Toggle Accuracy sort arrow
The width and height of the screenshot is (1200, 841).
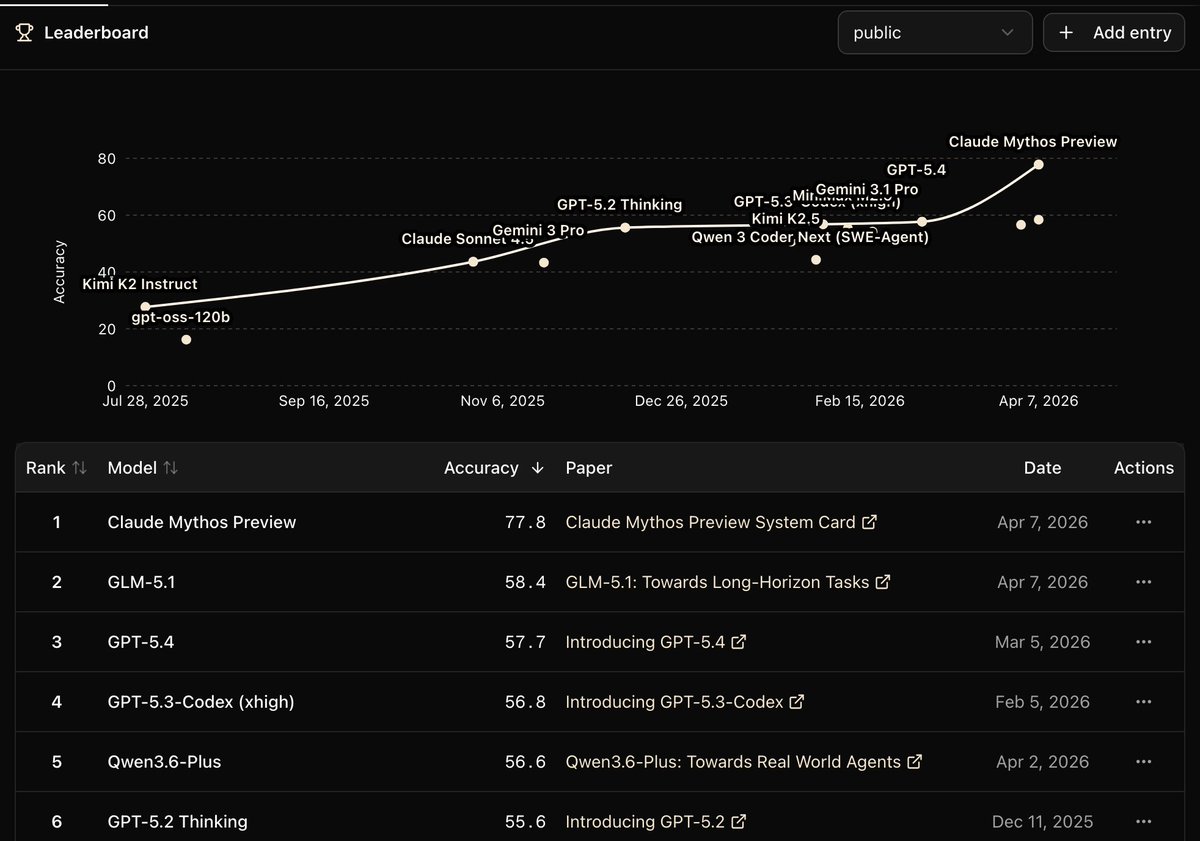tap(538, 468)
